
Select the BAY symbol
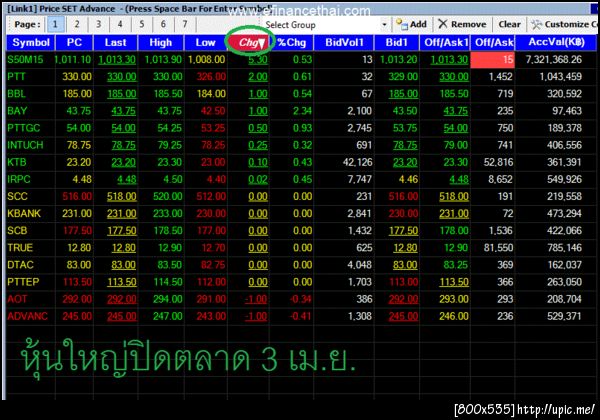click(17, 111)
